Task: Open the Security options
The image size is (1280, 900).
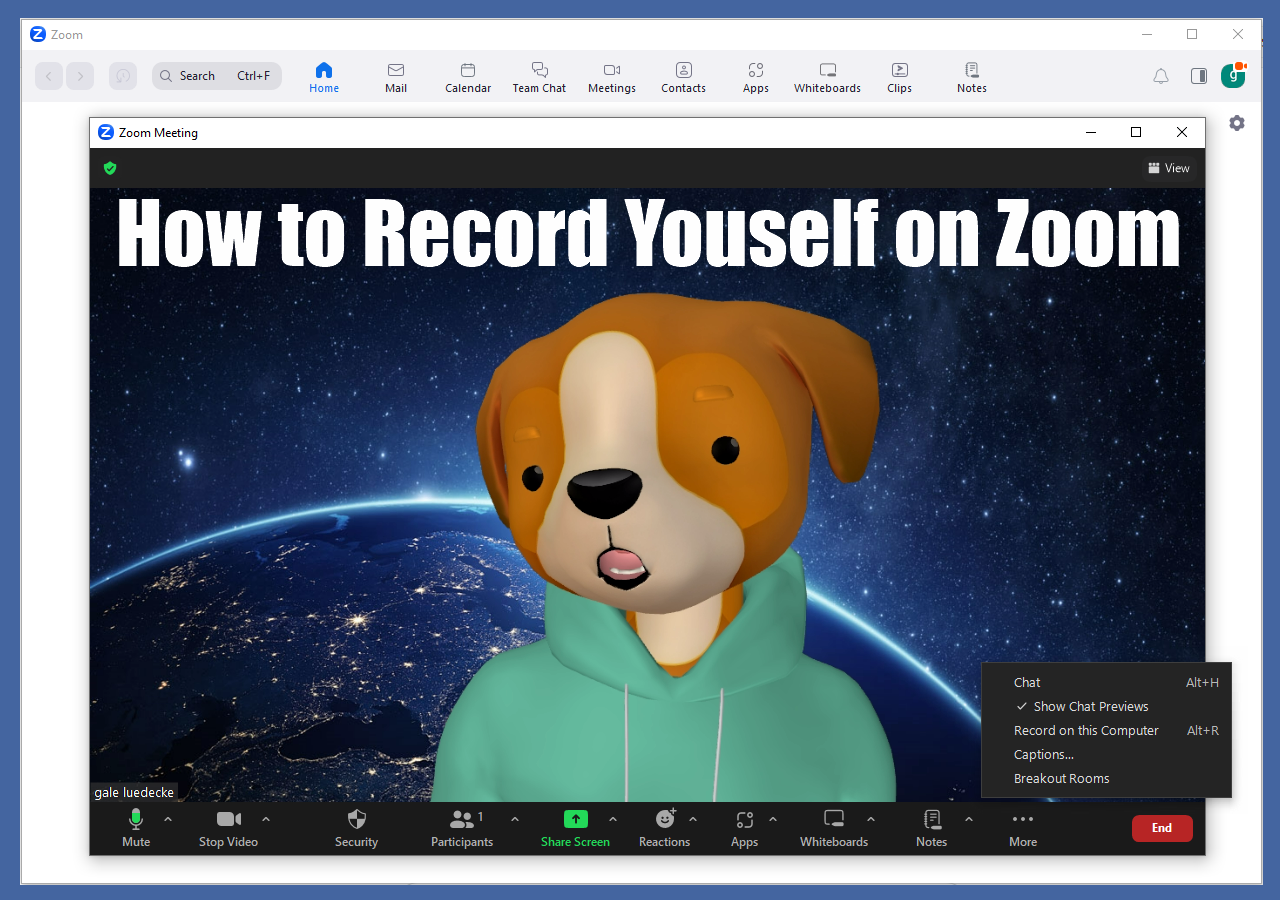Action: click(356, 828)
